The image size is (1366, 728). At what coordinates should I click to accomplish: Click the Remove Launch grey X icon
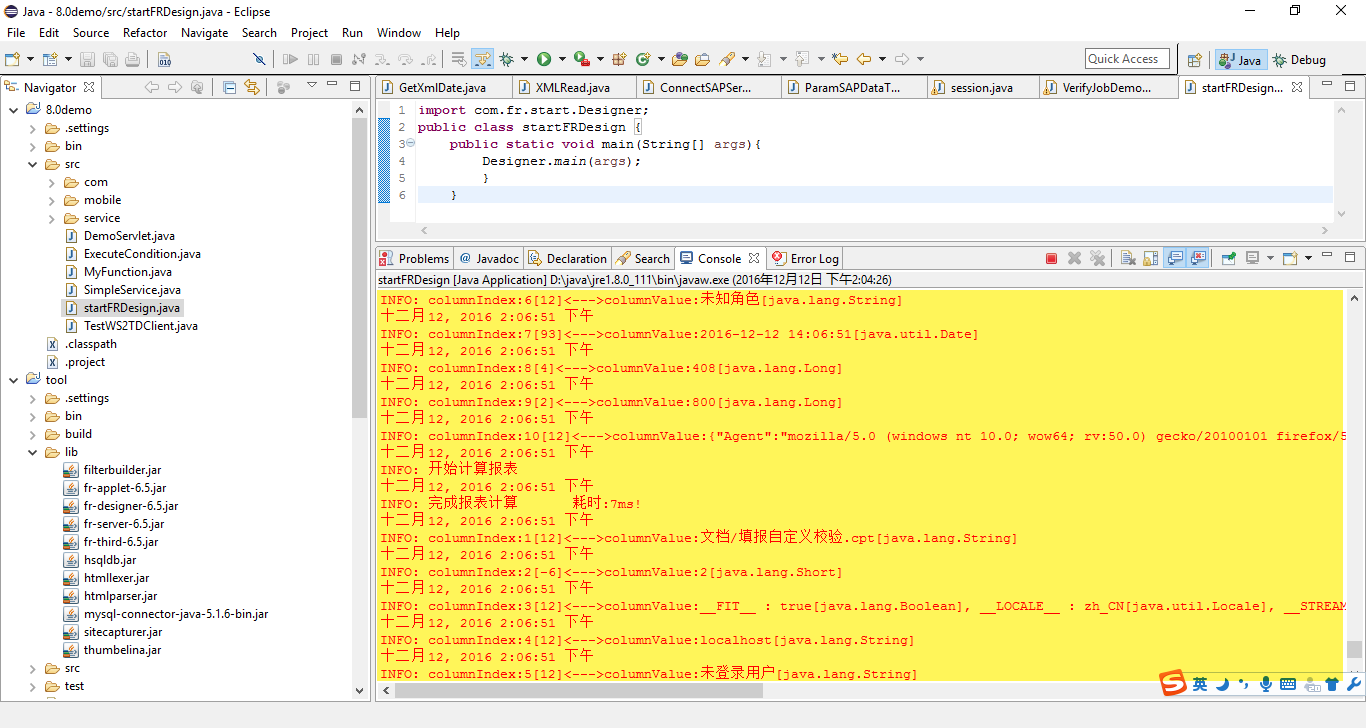coord(1074,258)
